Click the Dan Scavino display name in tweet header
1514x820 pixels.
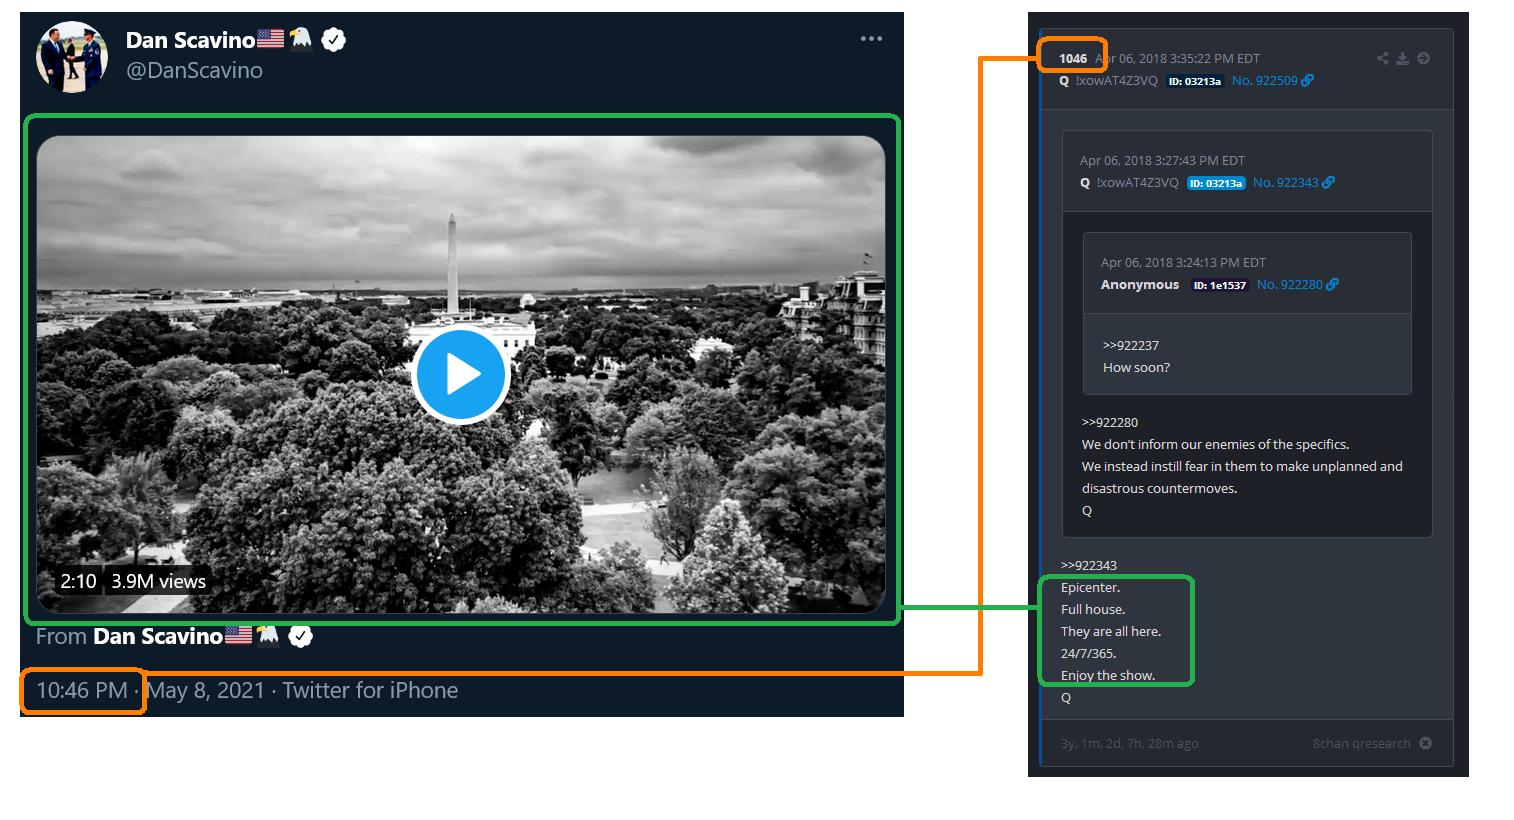click(190, 40)
